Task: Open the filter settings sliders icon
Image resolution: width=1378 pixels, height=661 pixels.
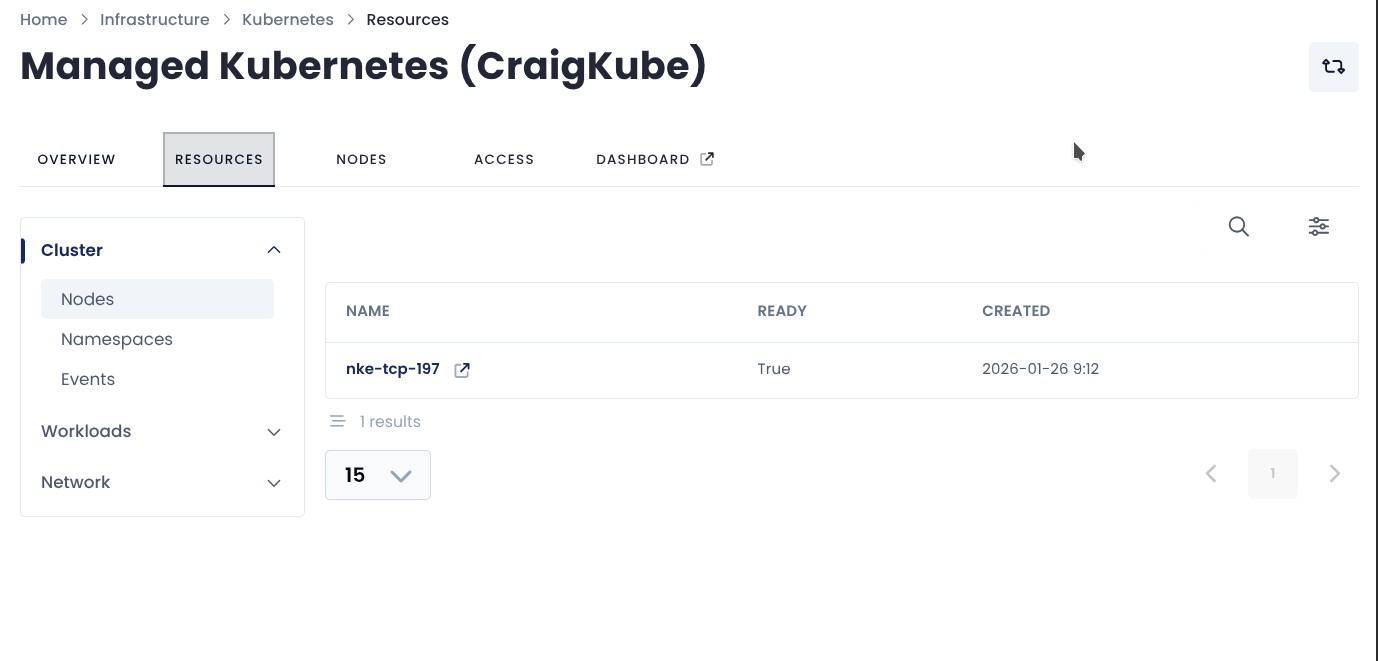Action: (1318, 227)
